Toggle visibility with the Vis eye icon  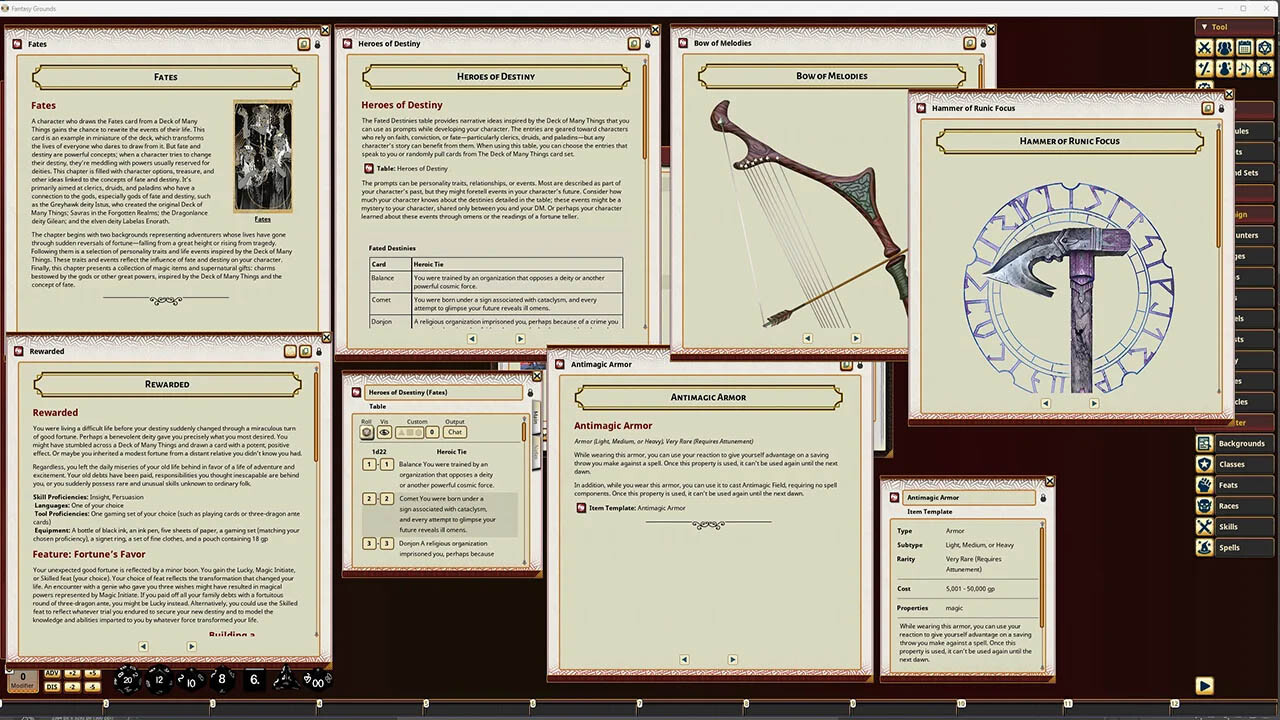pyautogui.click(x=384, y=432)
